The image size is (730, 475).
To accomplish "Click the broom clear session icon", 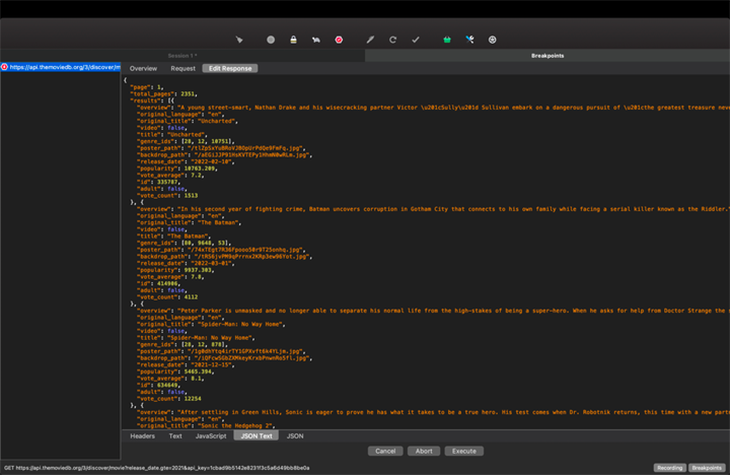I will [x=239, y=40].
